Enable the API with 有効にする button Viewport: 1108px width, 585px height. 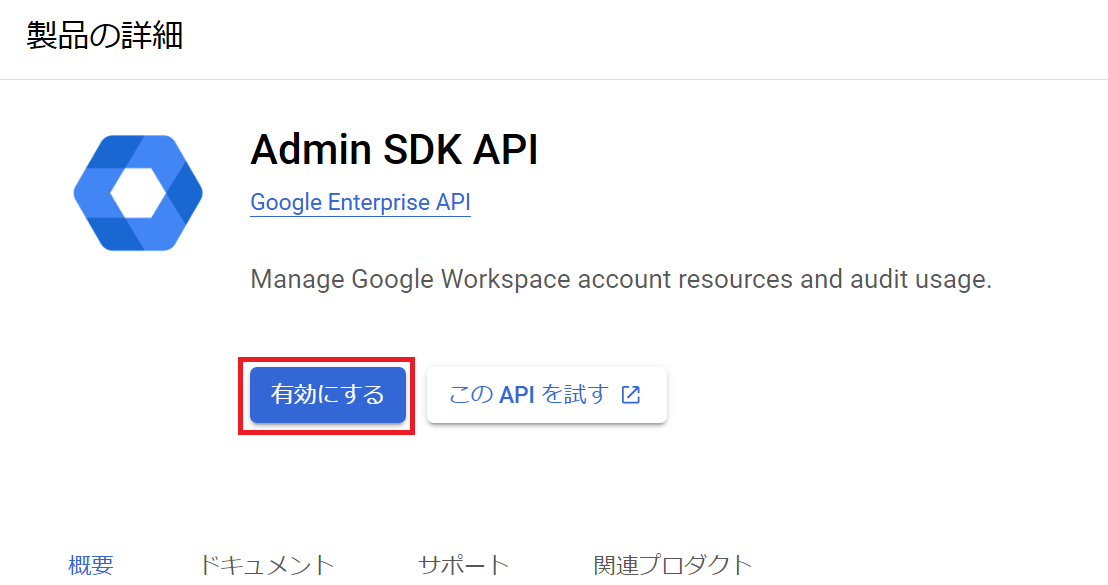[x=328, y=395]
